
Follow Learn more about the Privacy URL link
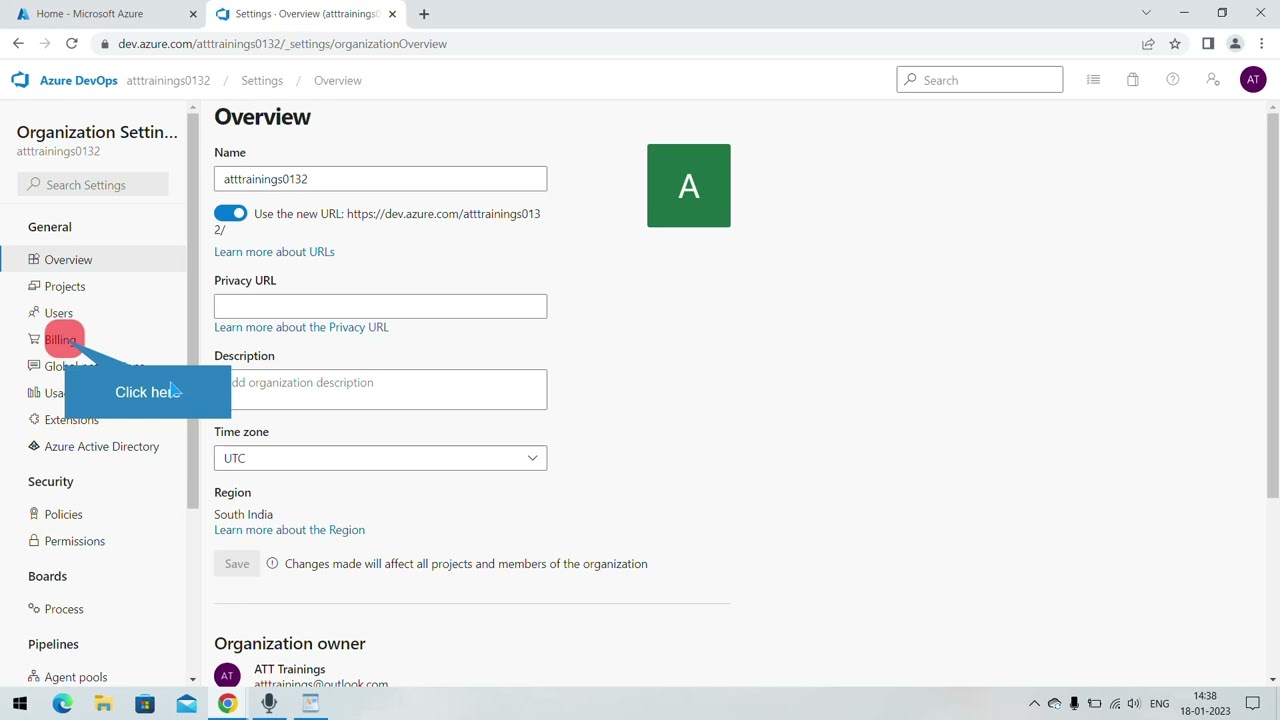click(x=301, y=327)
